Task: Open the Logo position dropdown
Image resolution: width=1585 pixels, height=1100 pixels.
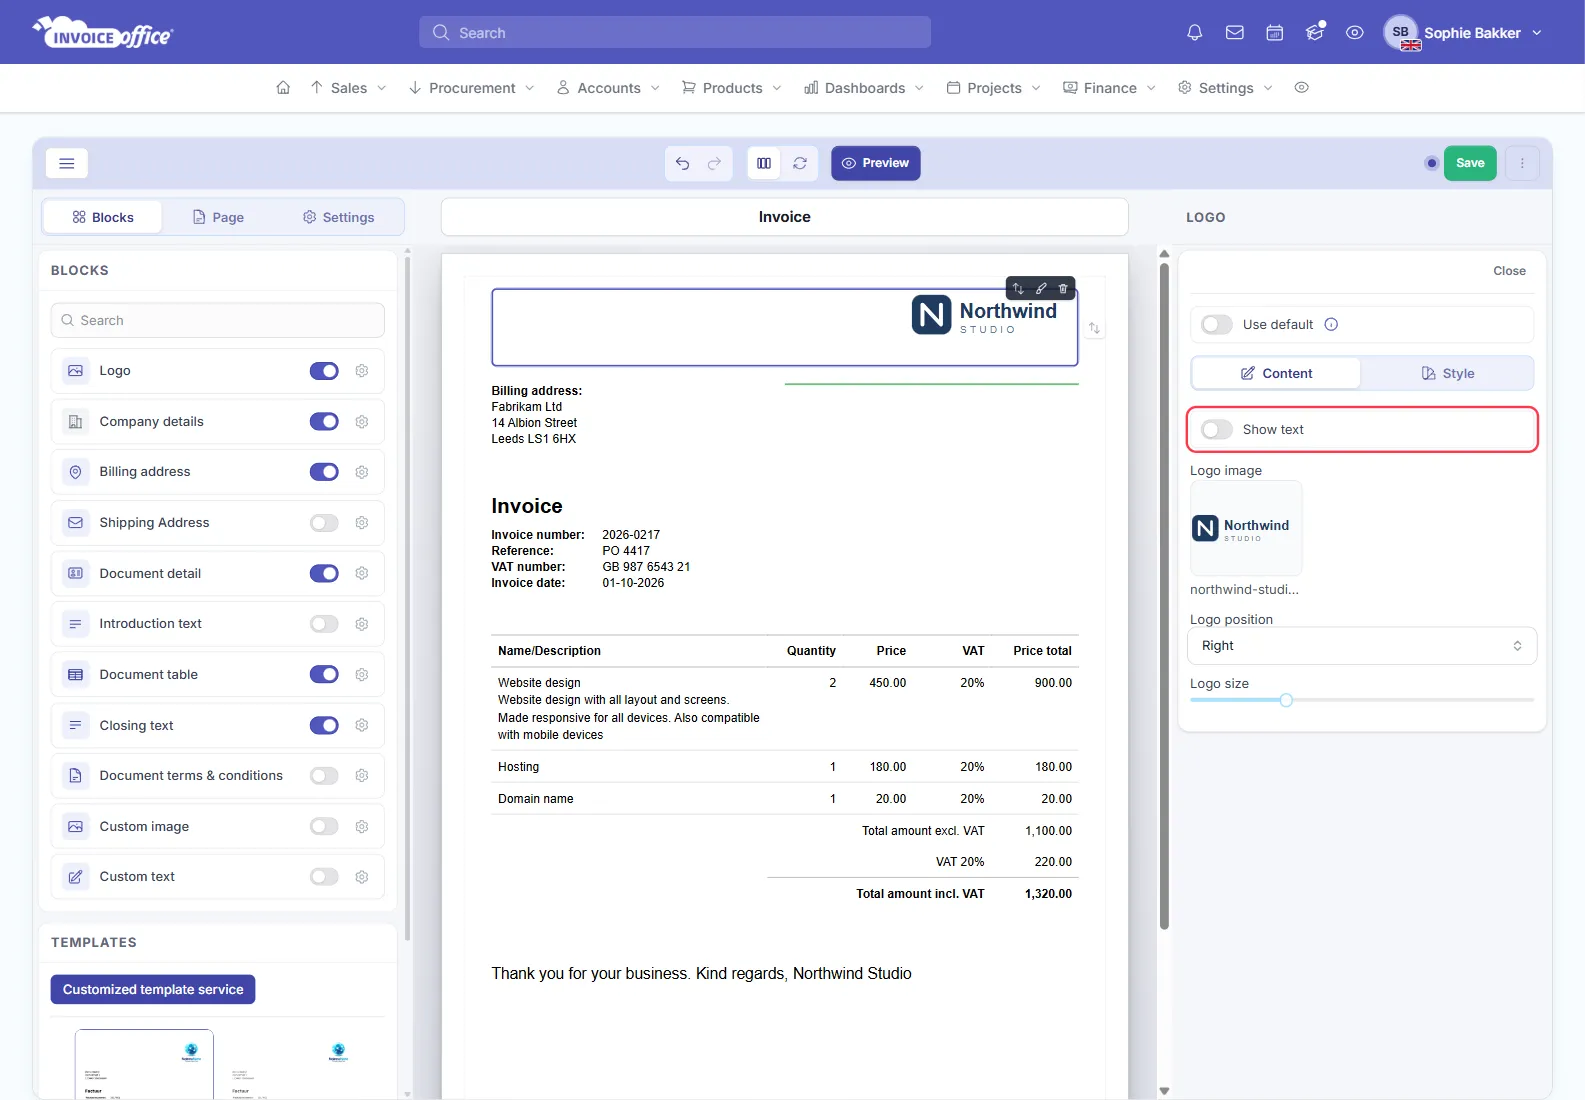Action: coord(1362,646)
